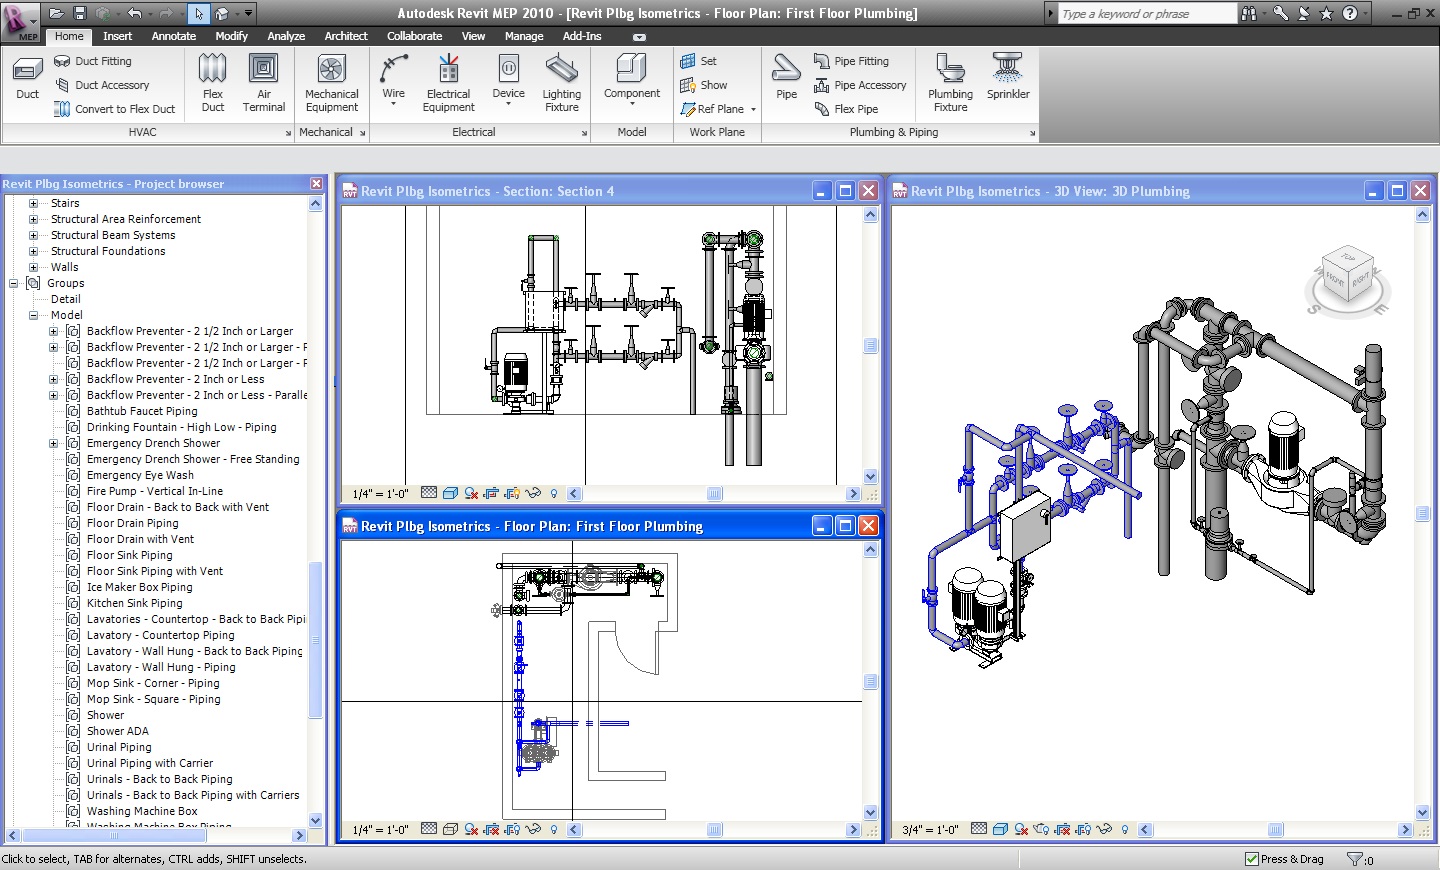This screenshot has width=1440, height=870.
Task: Open the Annotate ribbon tab
Action: pyautogui.click(x=174, y=36)
